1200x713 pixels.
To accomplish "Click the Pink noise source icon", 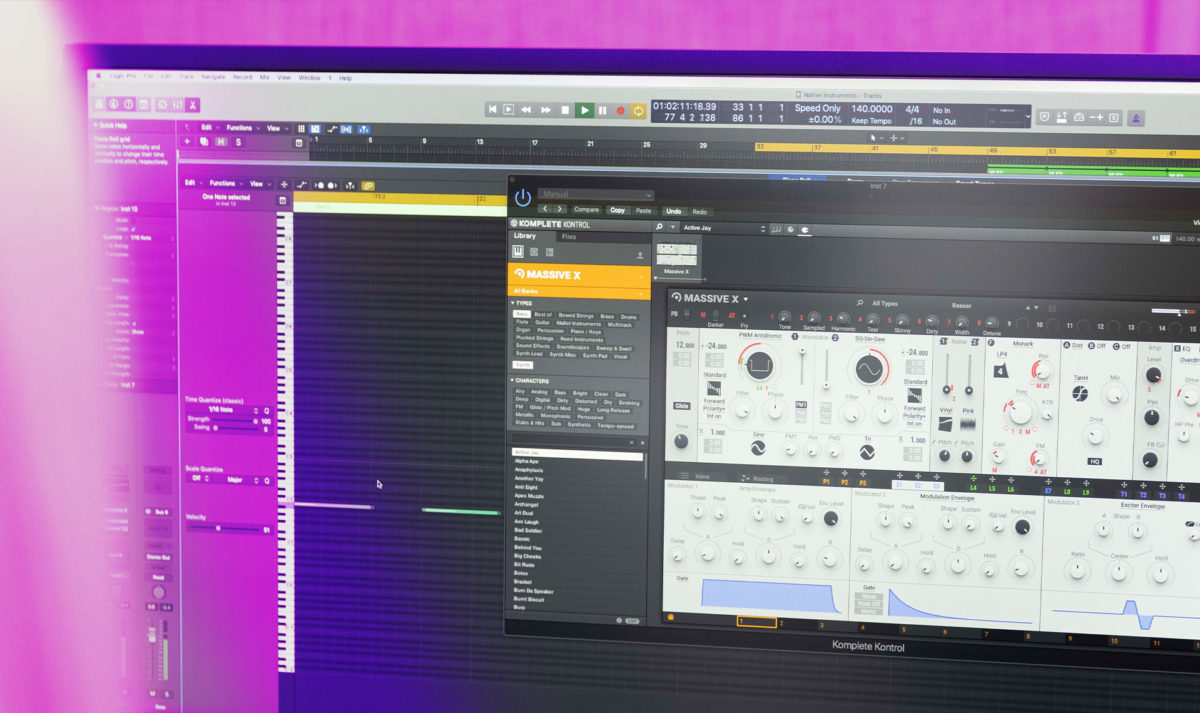I will tap(967, 424).
